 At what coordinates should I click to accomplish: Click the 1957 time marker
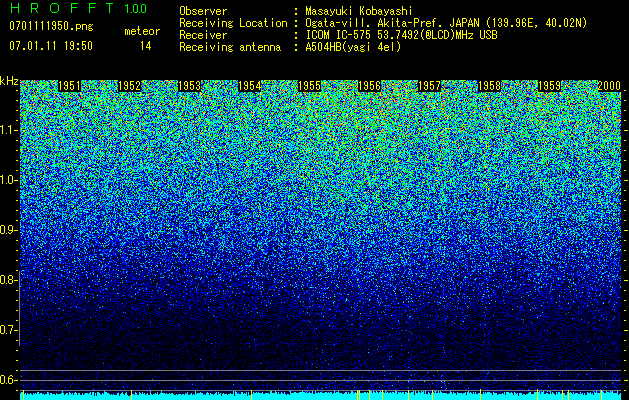click(429, 86)
